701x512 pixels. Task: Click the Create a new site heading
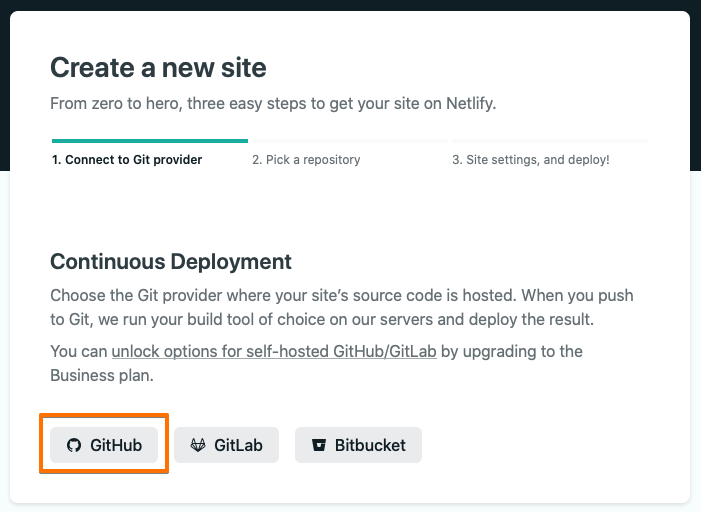158,68
